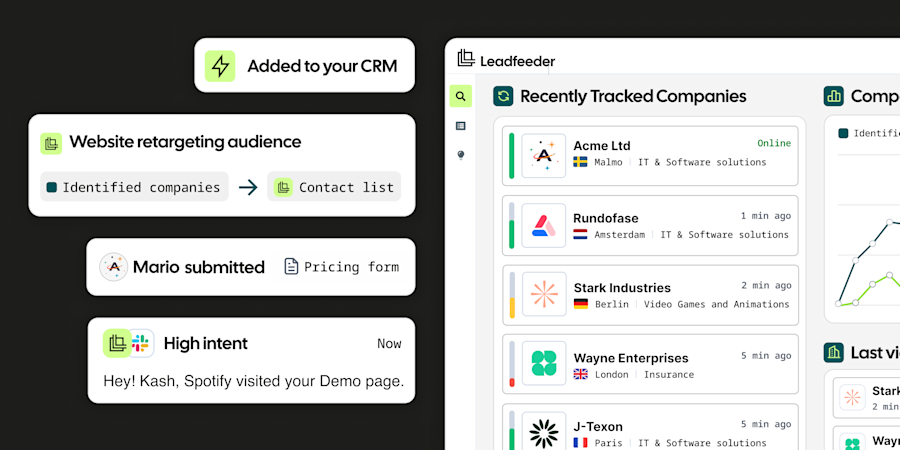The width and height of the screenshot is (900, 450).
Task: Click the Leadfeeder logo icon in header
Action: click(x=466, y=58)
